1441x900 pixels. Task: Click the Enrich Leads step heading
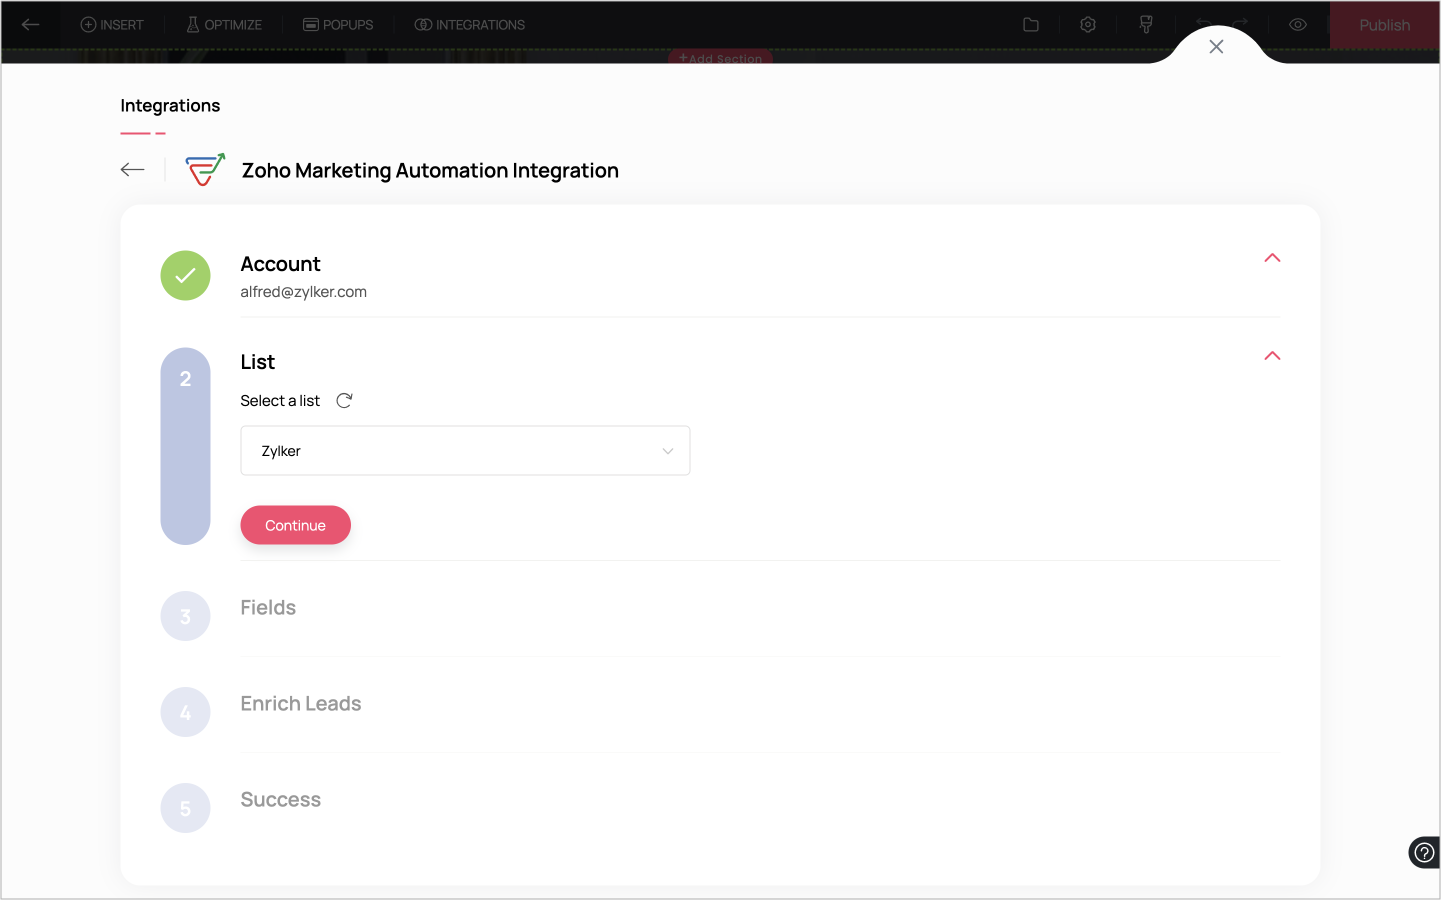click(301, 704)
